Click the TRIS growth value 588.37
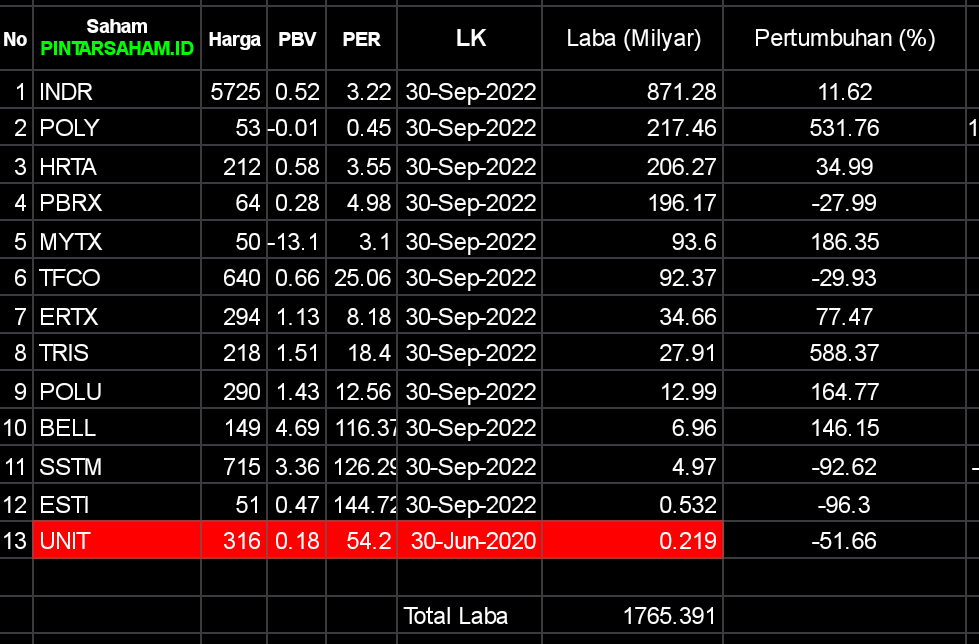This screenshot has height=644, width=979. (x=844, y=353)
